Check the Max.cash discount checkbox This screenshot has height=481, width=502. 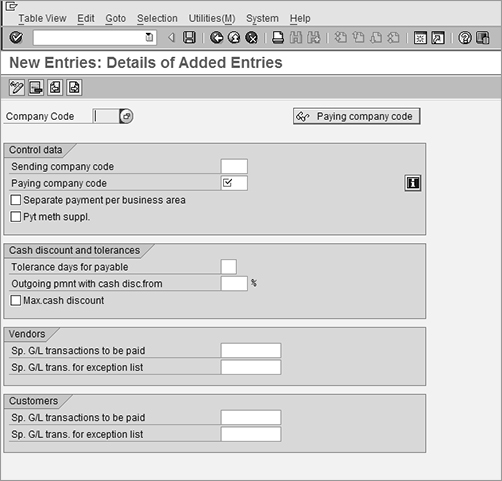tap(16, 300)
